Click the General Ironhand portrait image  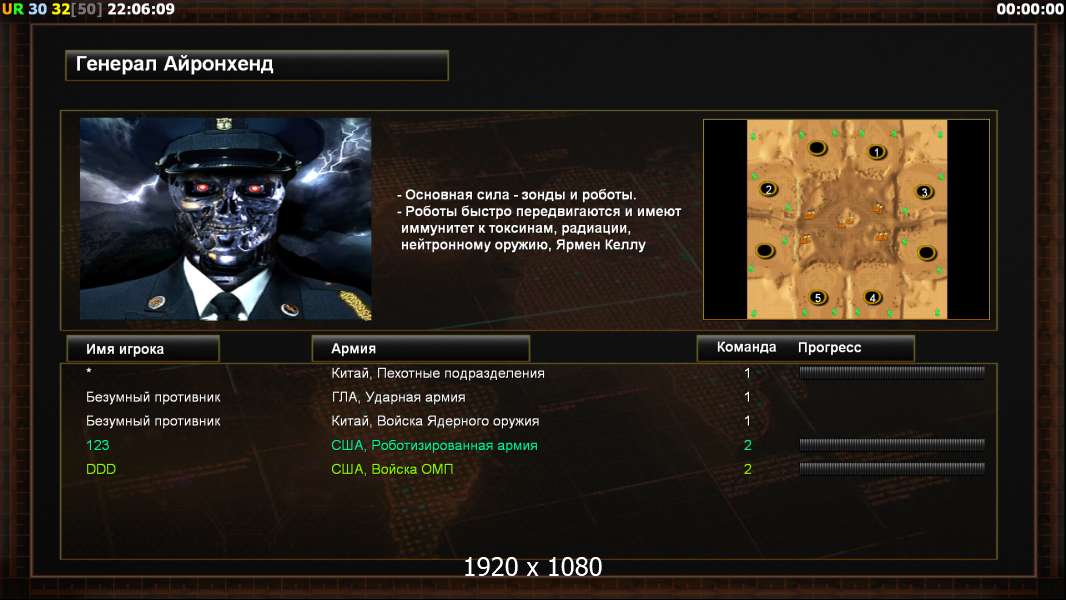pyautogui.click(x=226, y=218)
